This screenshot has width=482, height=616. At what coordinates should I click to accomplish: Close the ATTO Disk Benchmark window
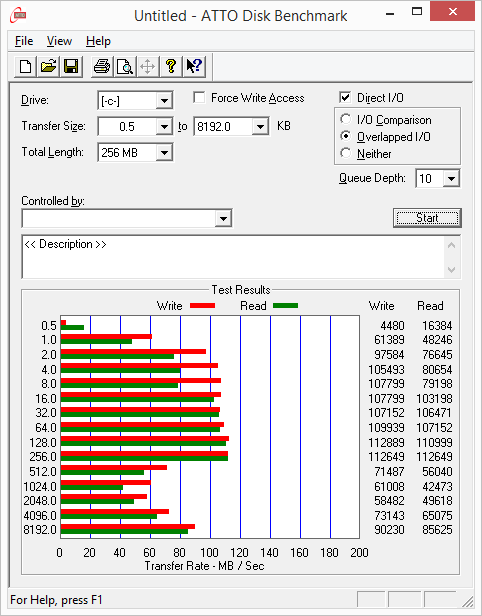[453, 12]
